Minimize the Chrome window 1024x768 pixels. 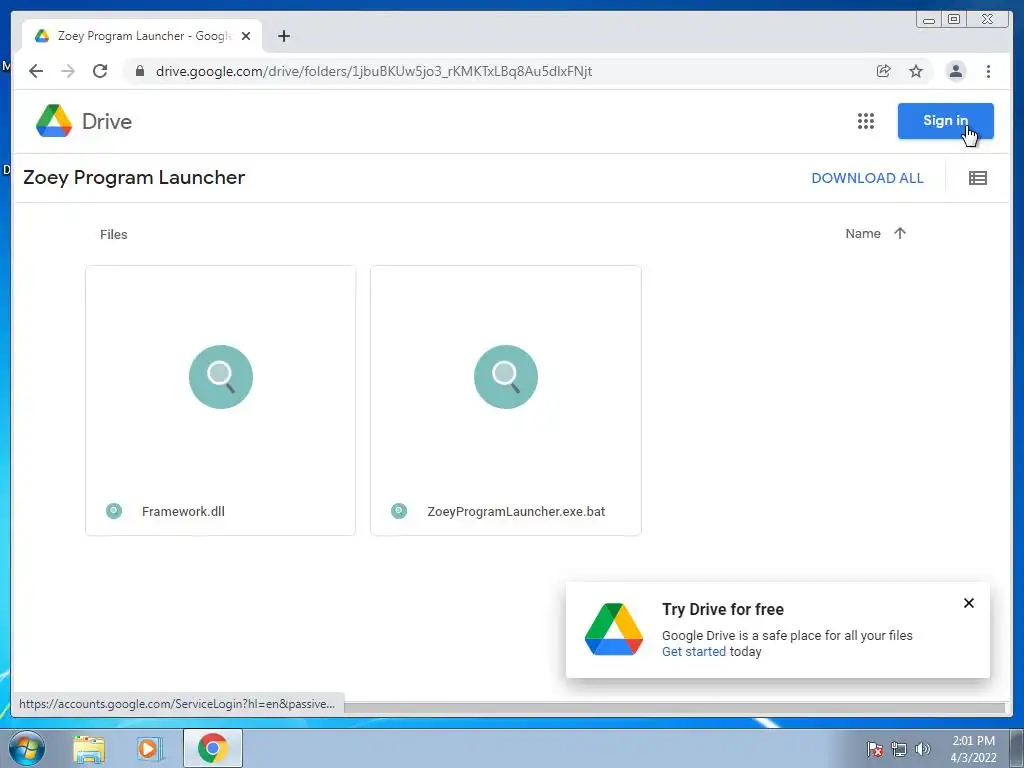pyautogui.click(x=929, y=20)
